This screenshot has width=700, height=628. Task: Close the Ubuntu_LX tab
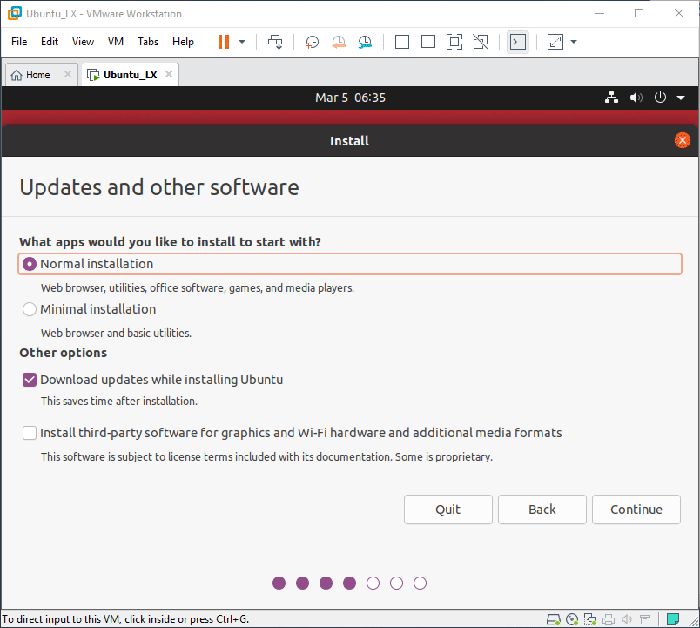point(168,74)
